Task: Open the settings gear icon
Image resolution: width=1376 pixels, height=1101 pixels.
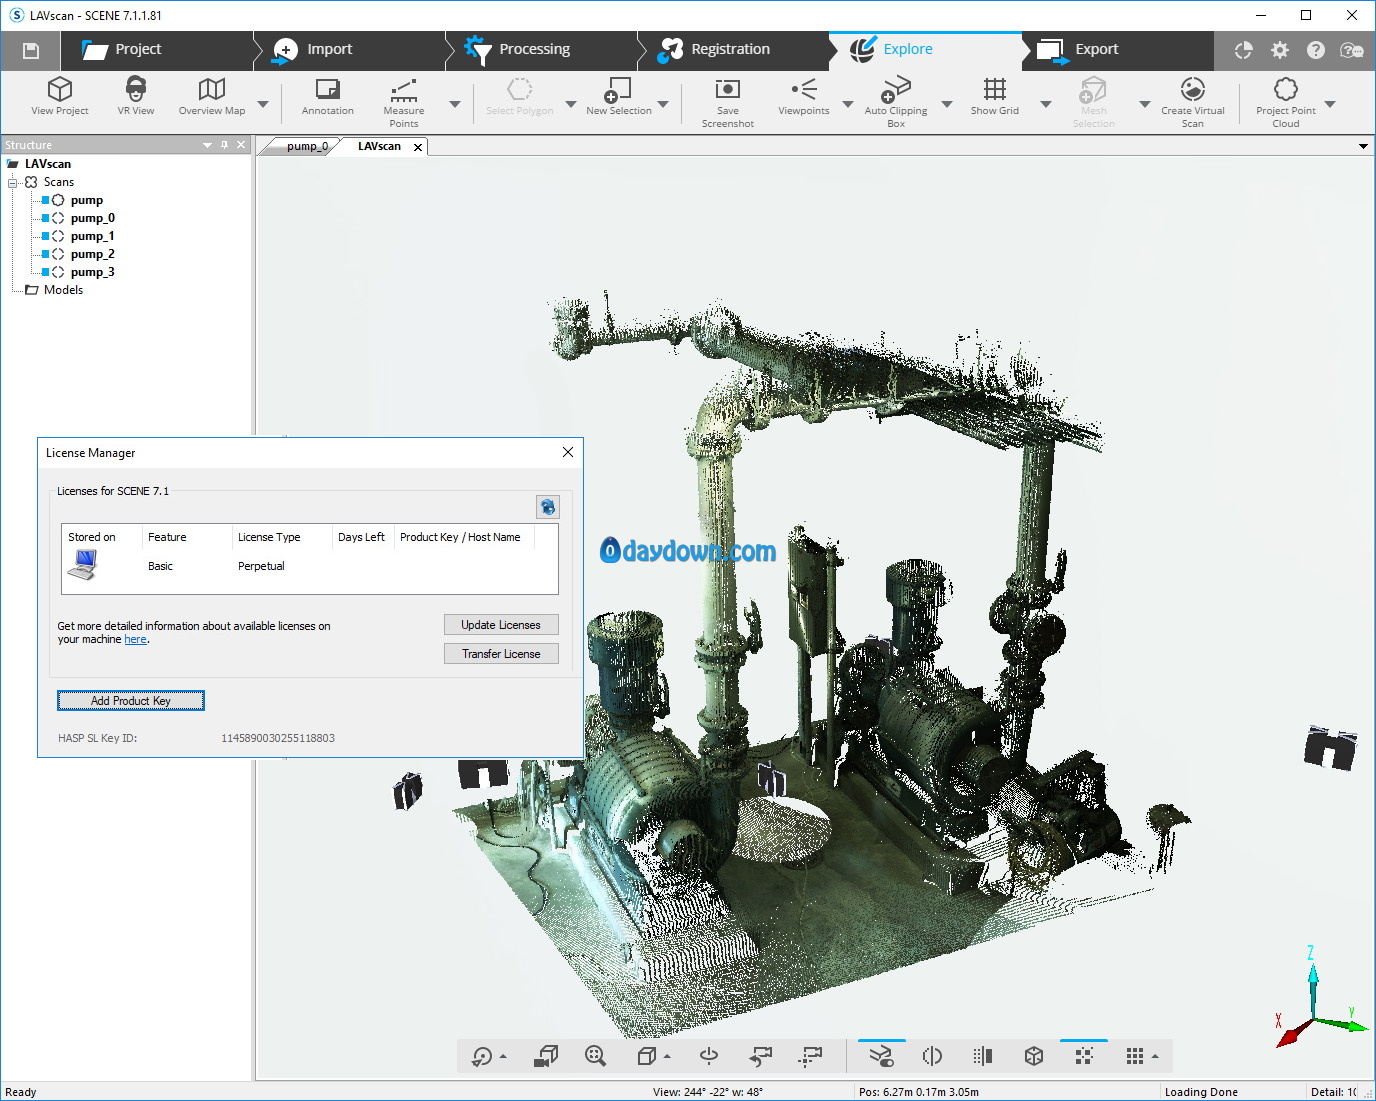Action: (x=1279, y=50)
